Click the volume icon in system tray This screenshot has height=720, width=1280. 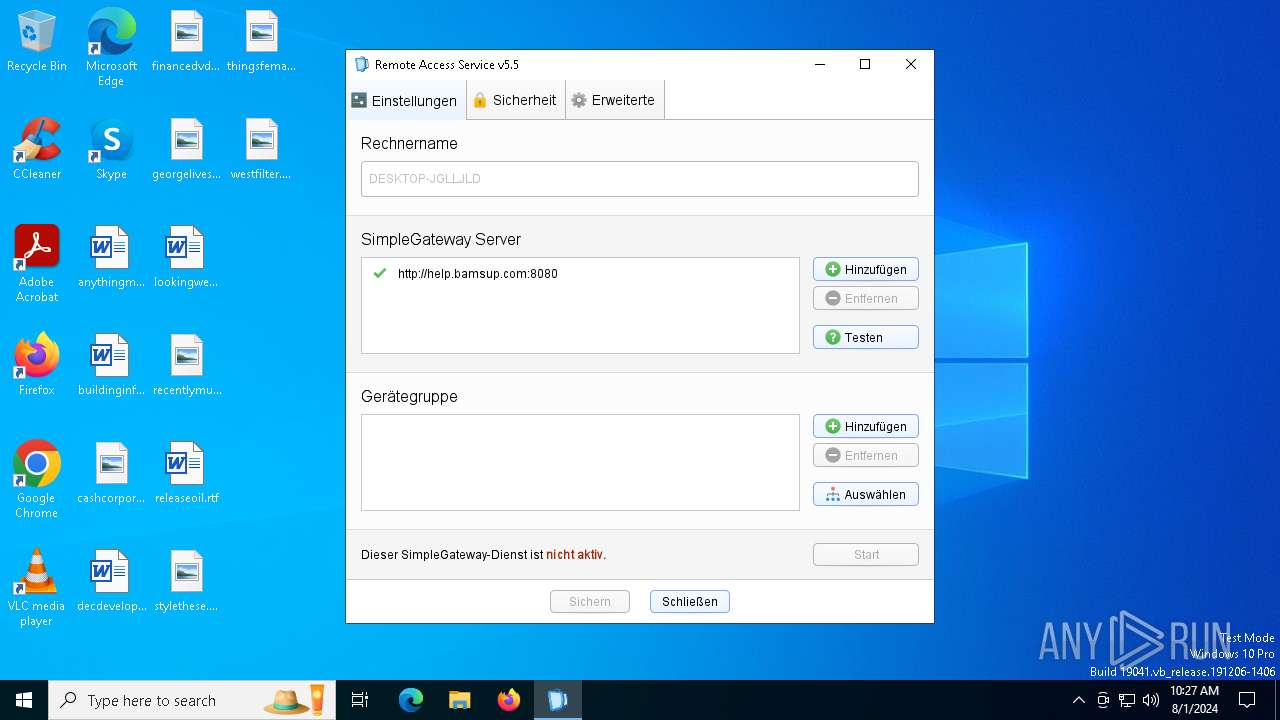[1151, 700]
